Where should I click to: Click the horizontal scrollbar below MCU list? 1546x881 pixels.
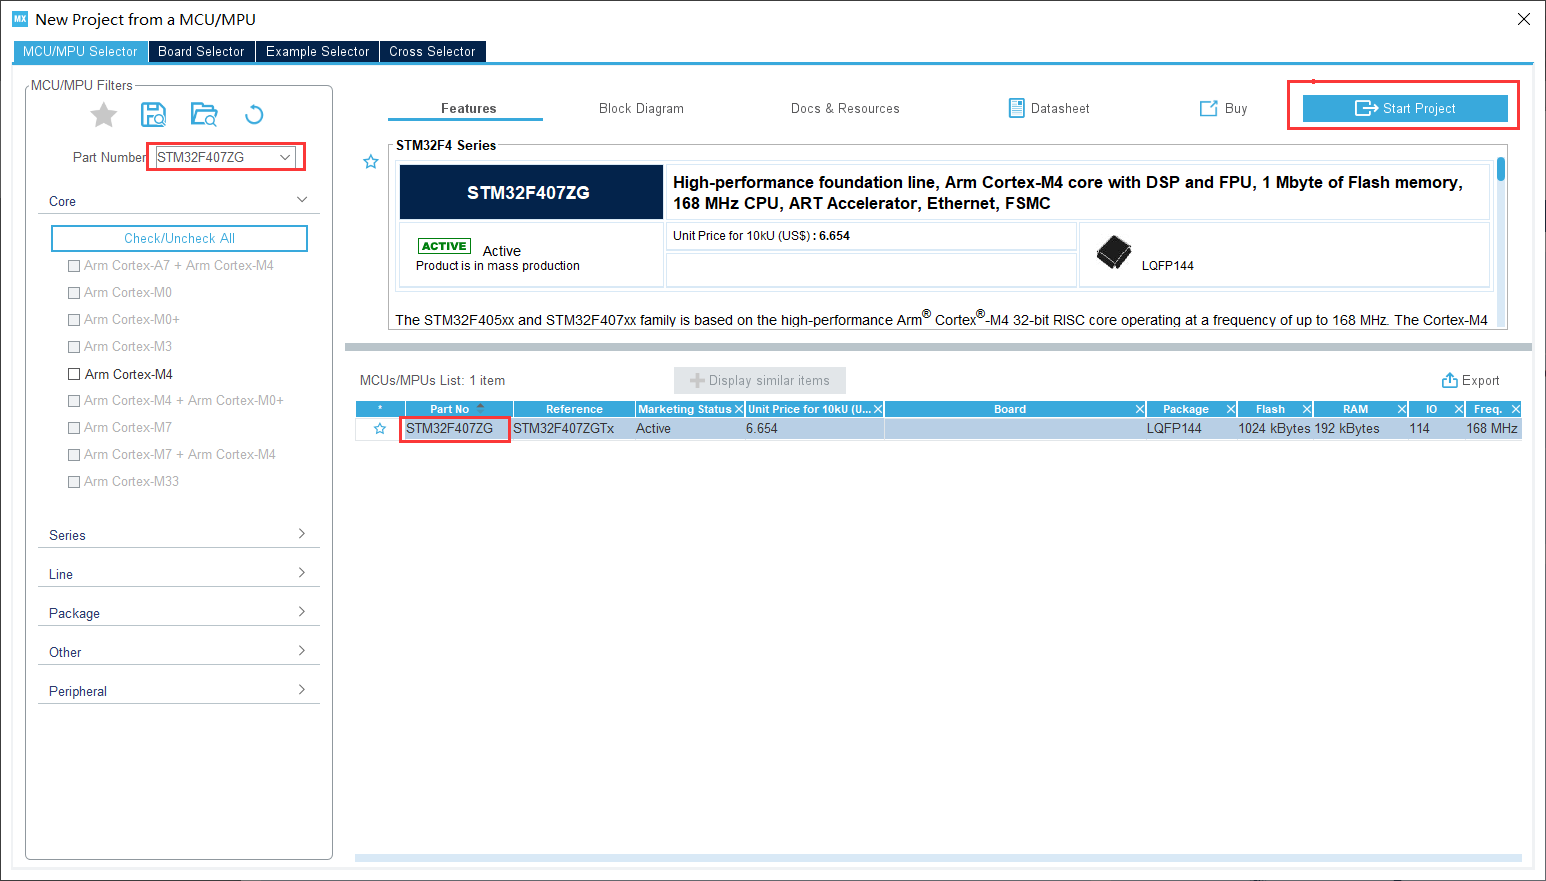938,858
